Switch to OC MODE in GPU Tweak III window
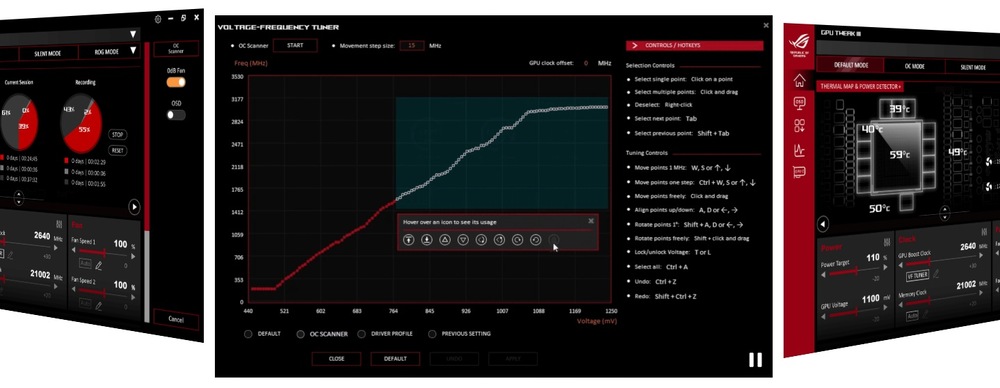The width and height of the screenshot is (1000, 388). [x=914, y=66]
